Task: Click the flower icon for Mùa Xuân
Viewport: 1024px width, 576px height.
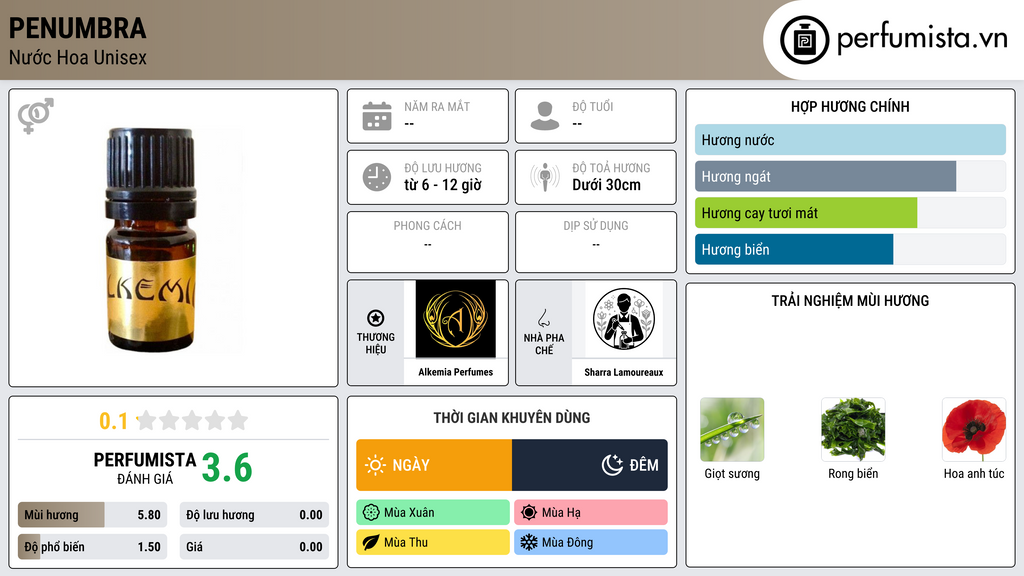Action: pos(371,513)
